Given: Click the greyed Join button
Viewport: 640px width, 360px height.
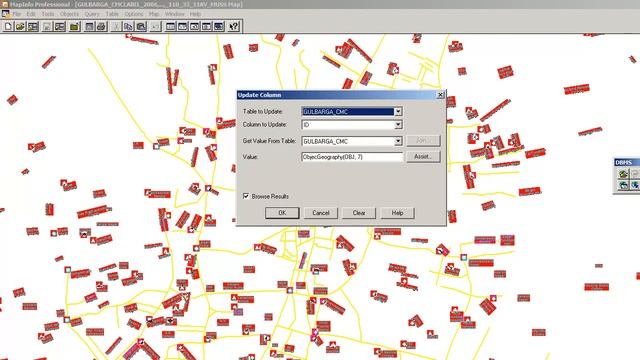Looking at the screenshot, I should (x=423, y=140).
